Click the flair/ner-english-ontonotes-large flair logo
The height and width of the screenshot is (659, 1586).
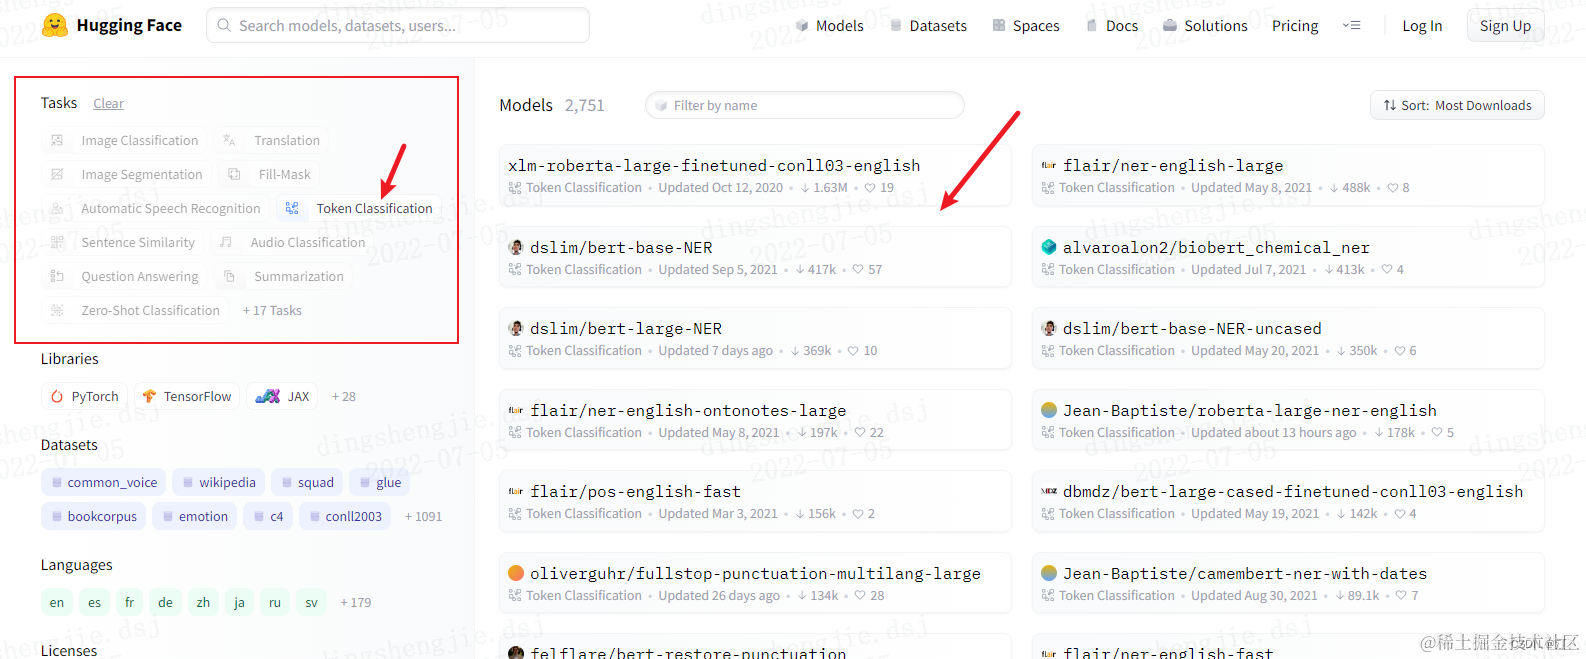pyautogui.click(x=516, y=410)
